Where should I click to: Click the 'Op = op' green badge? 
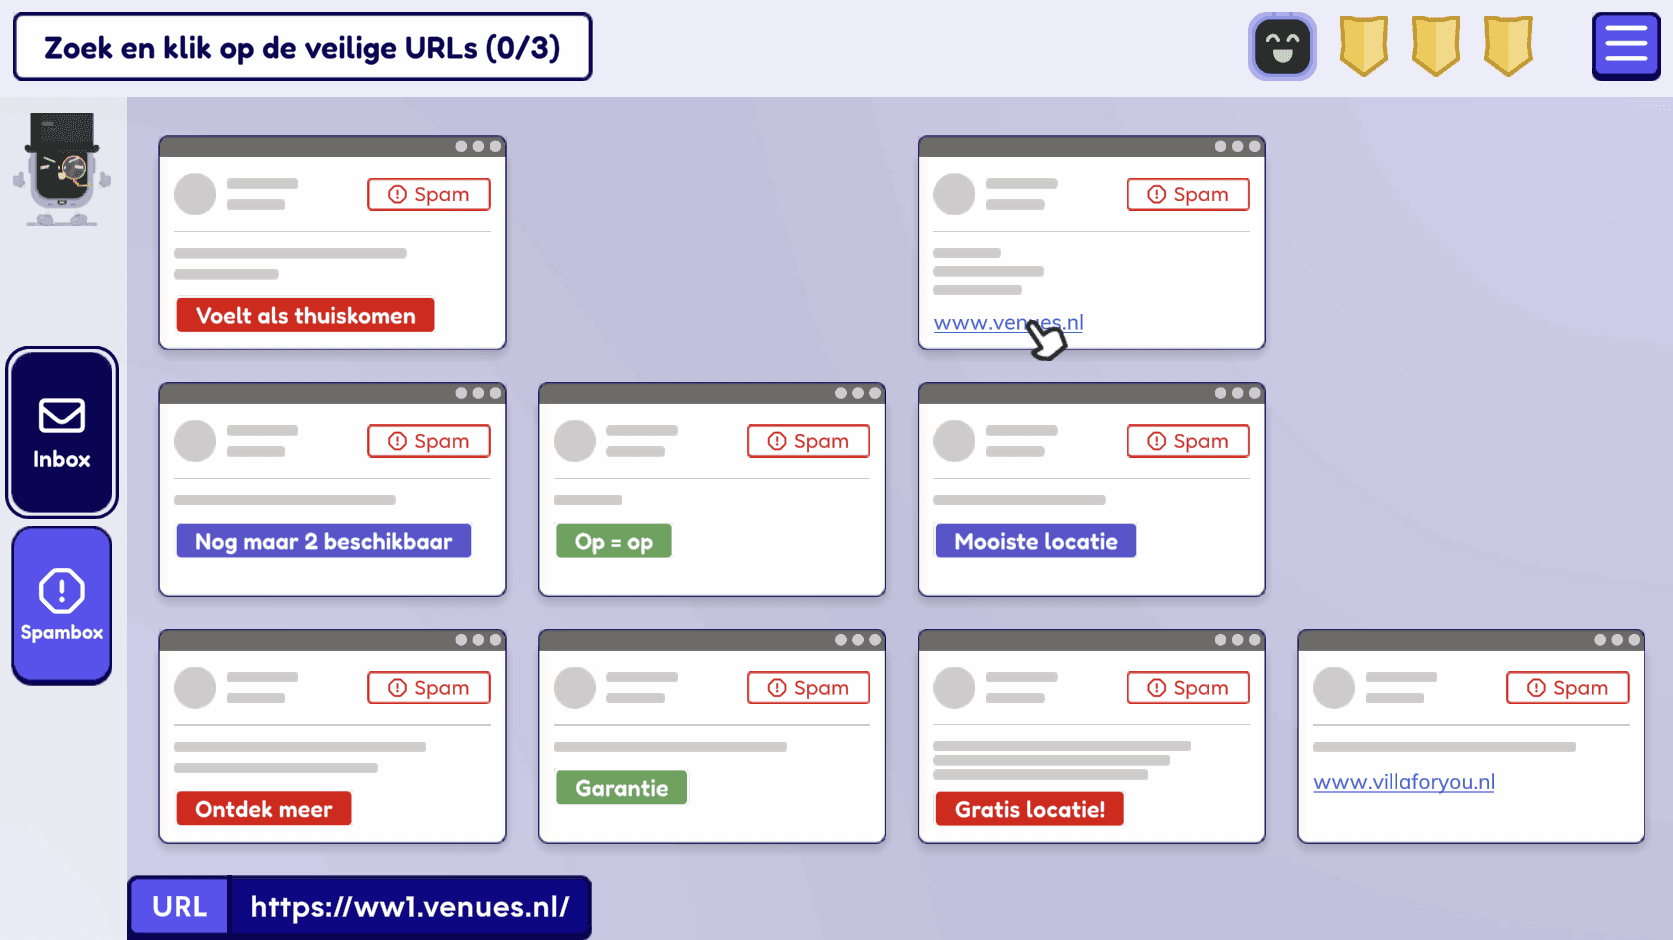tap(613, 540)
